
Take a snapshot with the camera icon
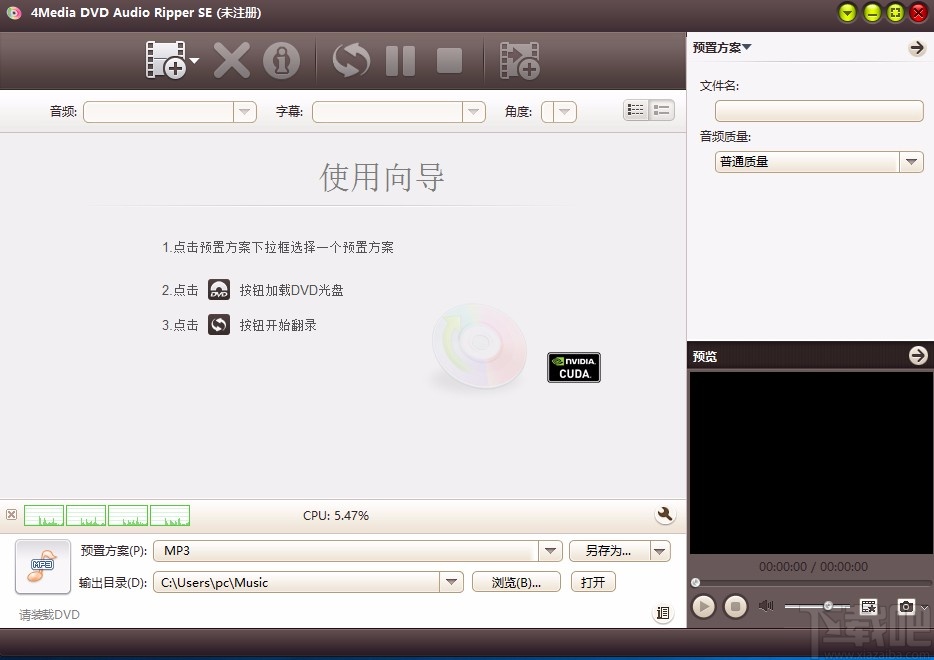(906, 606)
